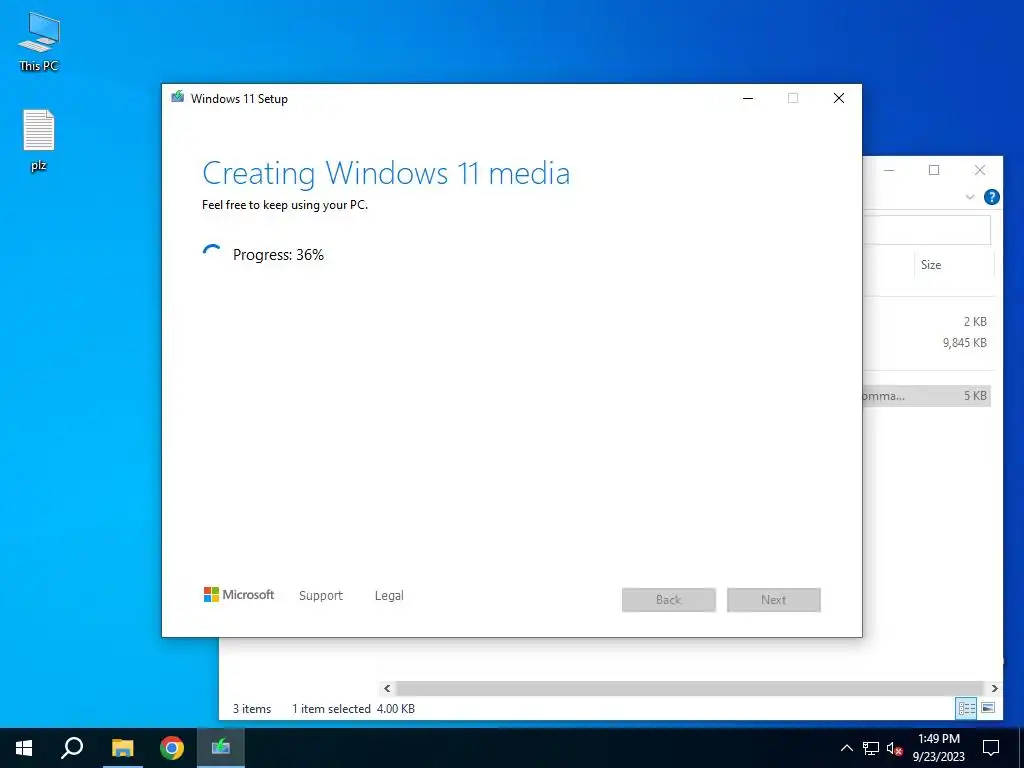Click the muted volume tray icon

[x=894, y=748]
